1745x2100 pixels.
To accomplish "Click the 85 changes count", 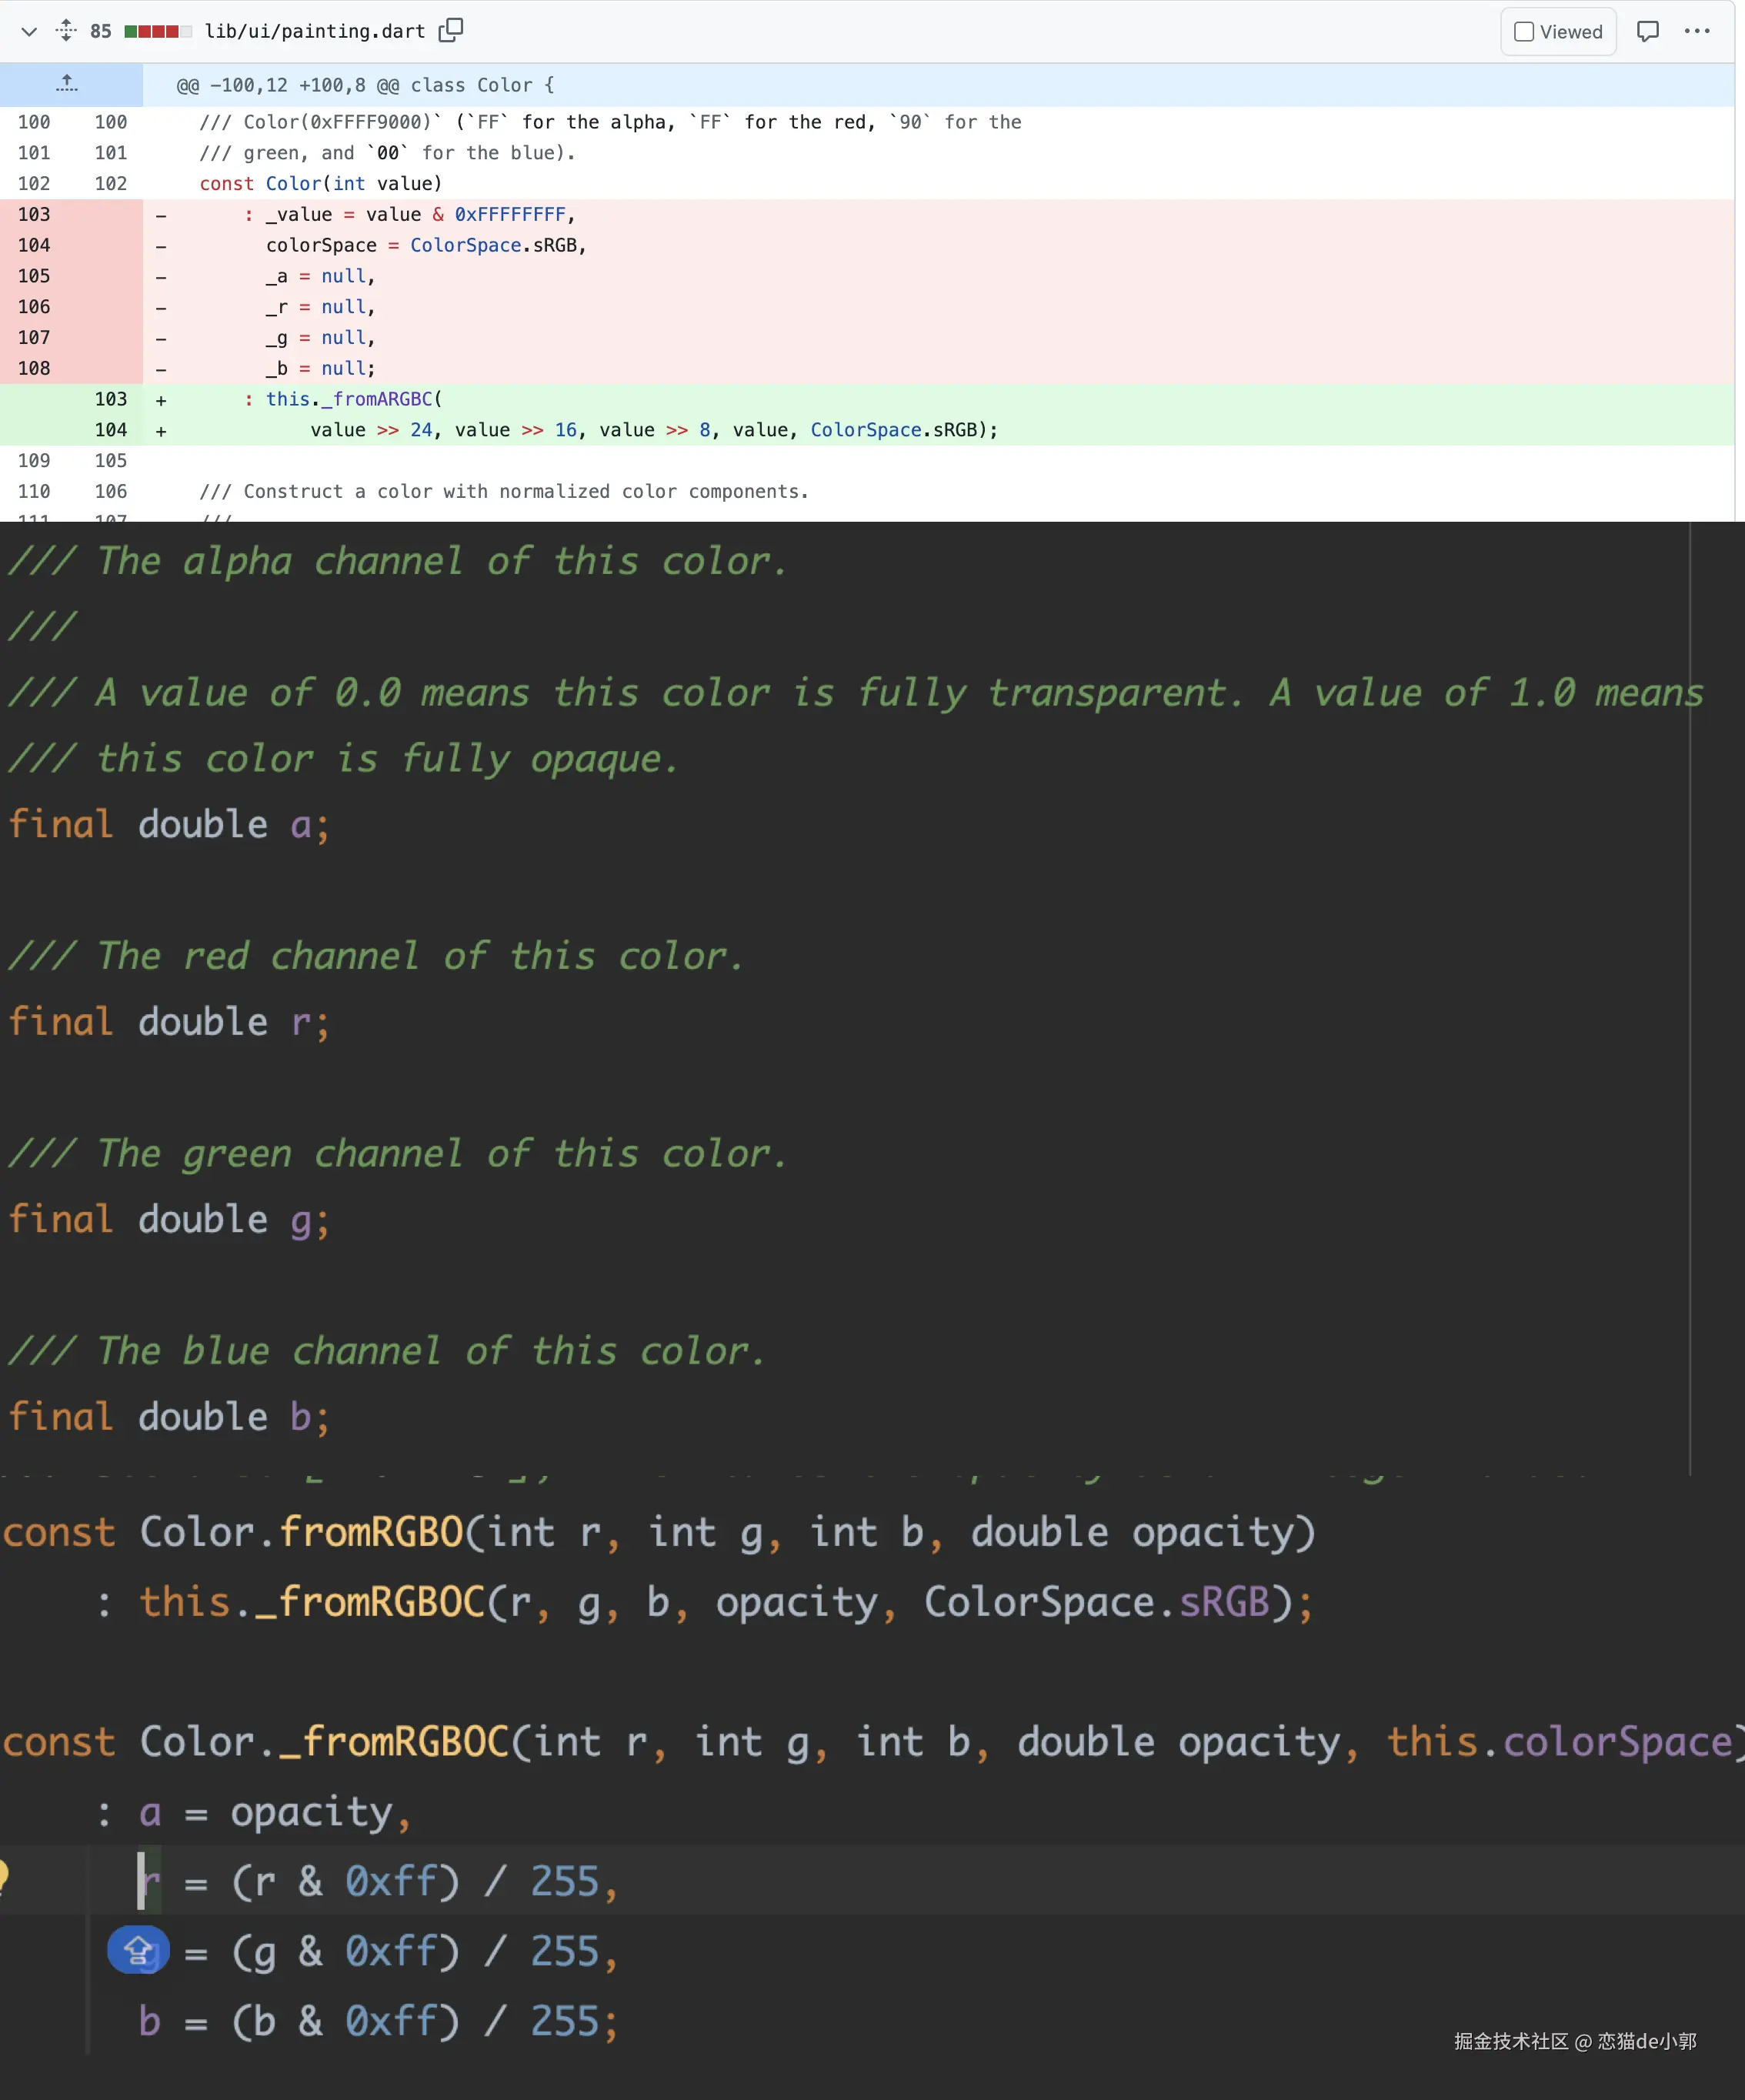I will (x=100, y=31).
